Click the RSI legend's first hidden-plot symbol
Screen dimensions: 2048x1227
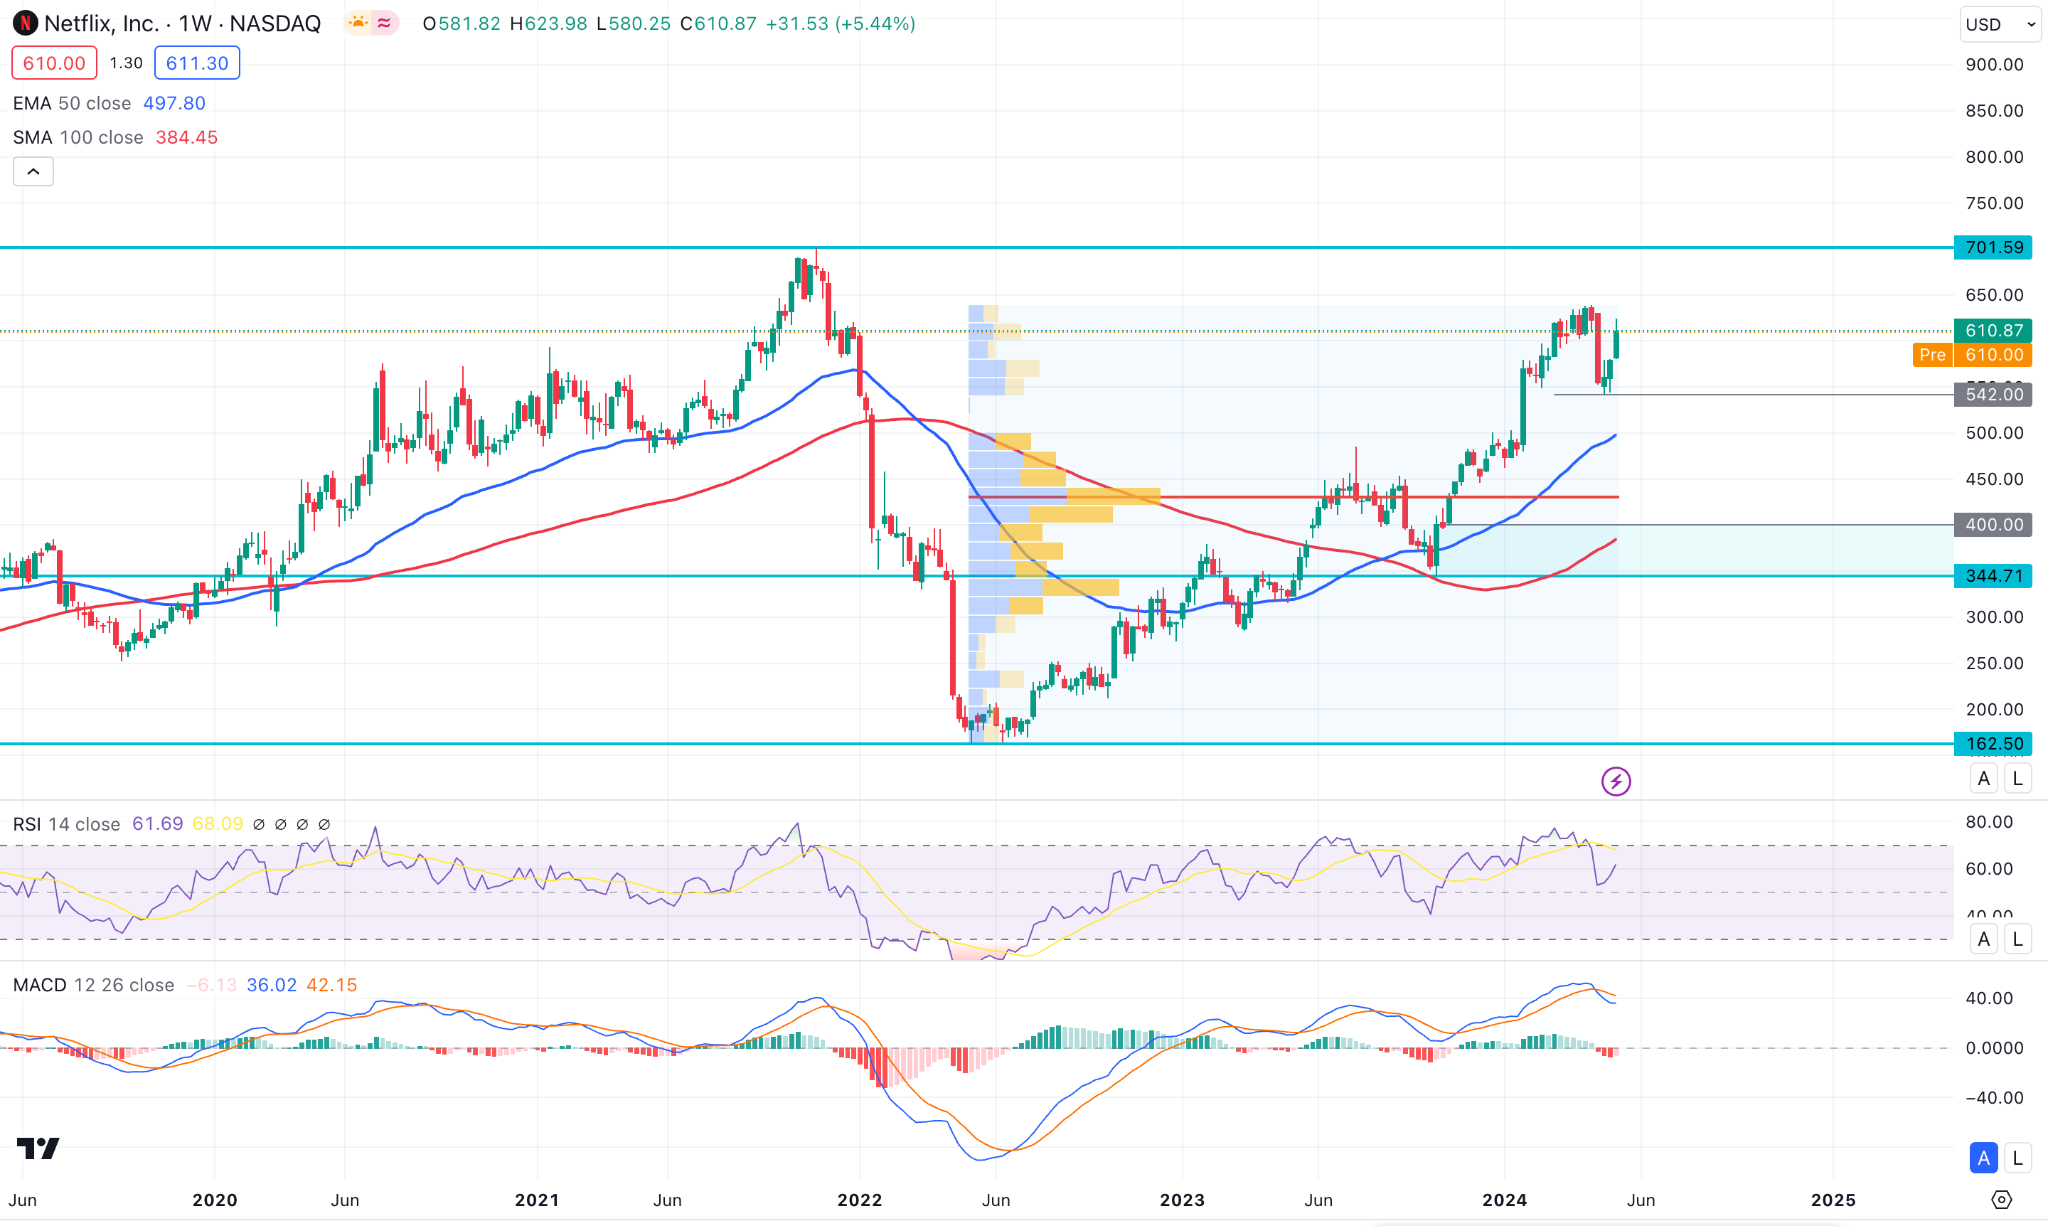point(259,824)
